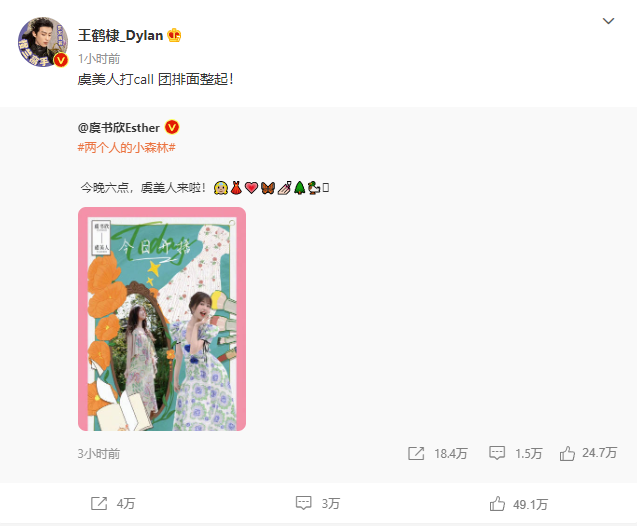
Task: Open the #两个人的小森林# hashtag topic
Action: coord(126,147)
